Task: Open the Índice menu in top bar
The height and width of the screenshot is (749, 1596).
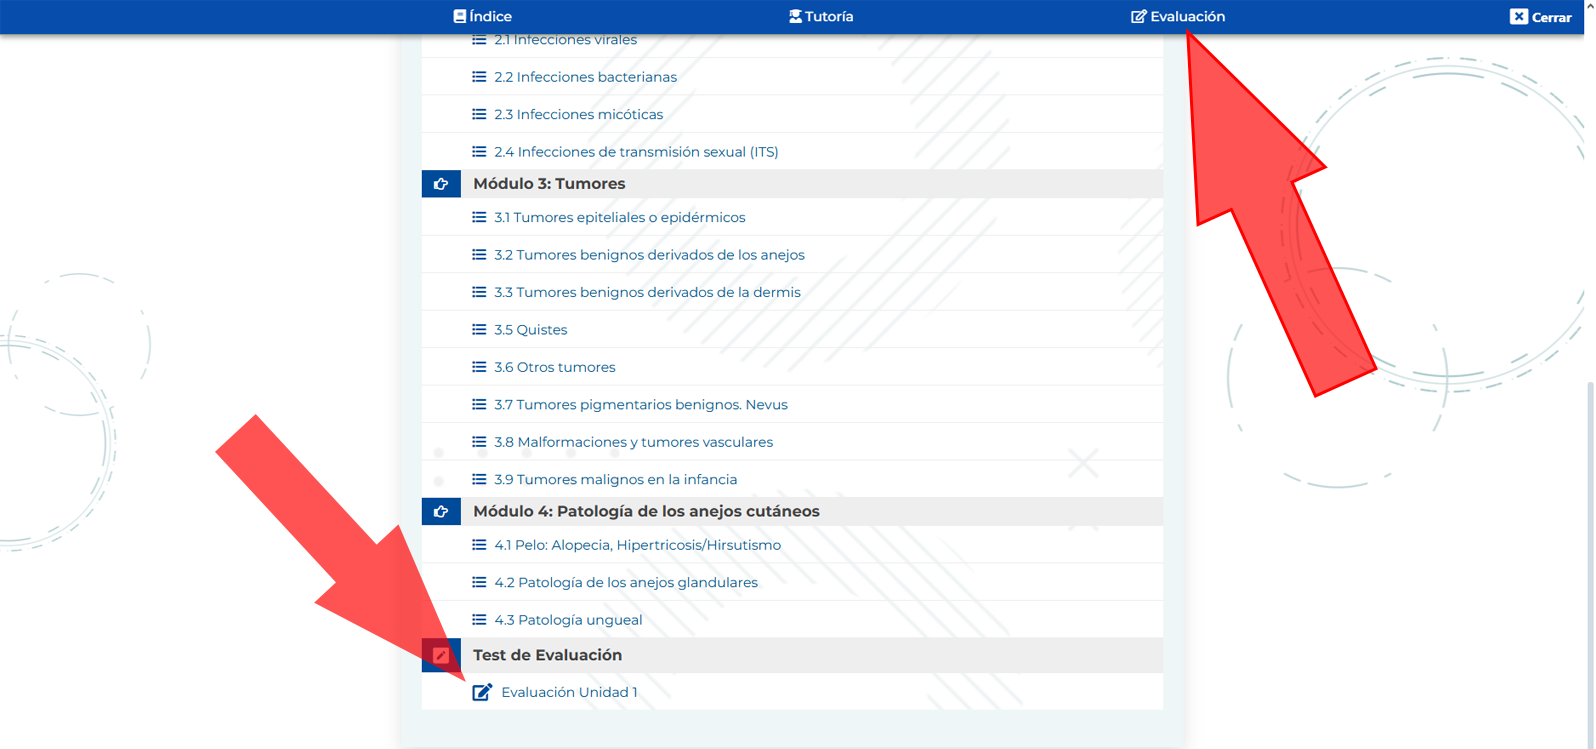Action: [x=482, y=17]
